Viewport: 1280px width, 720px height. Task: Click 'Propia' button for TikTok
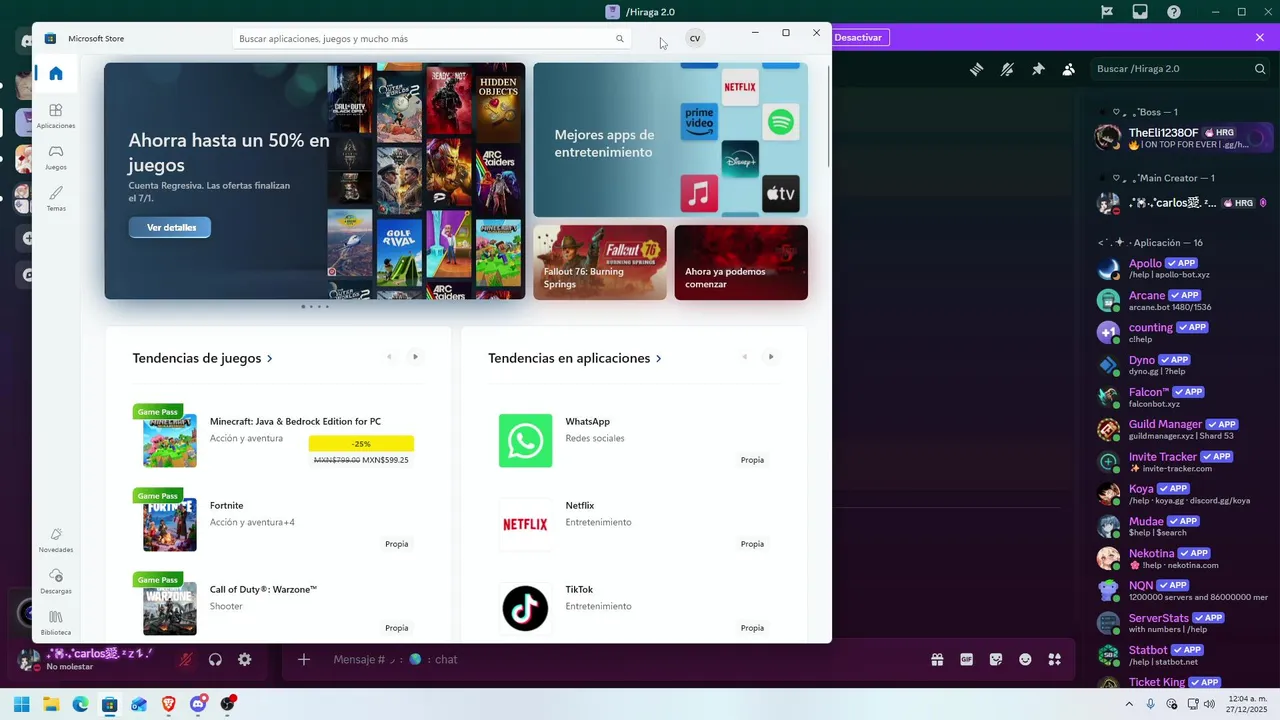point(752,628)
